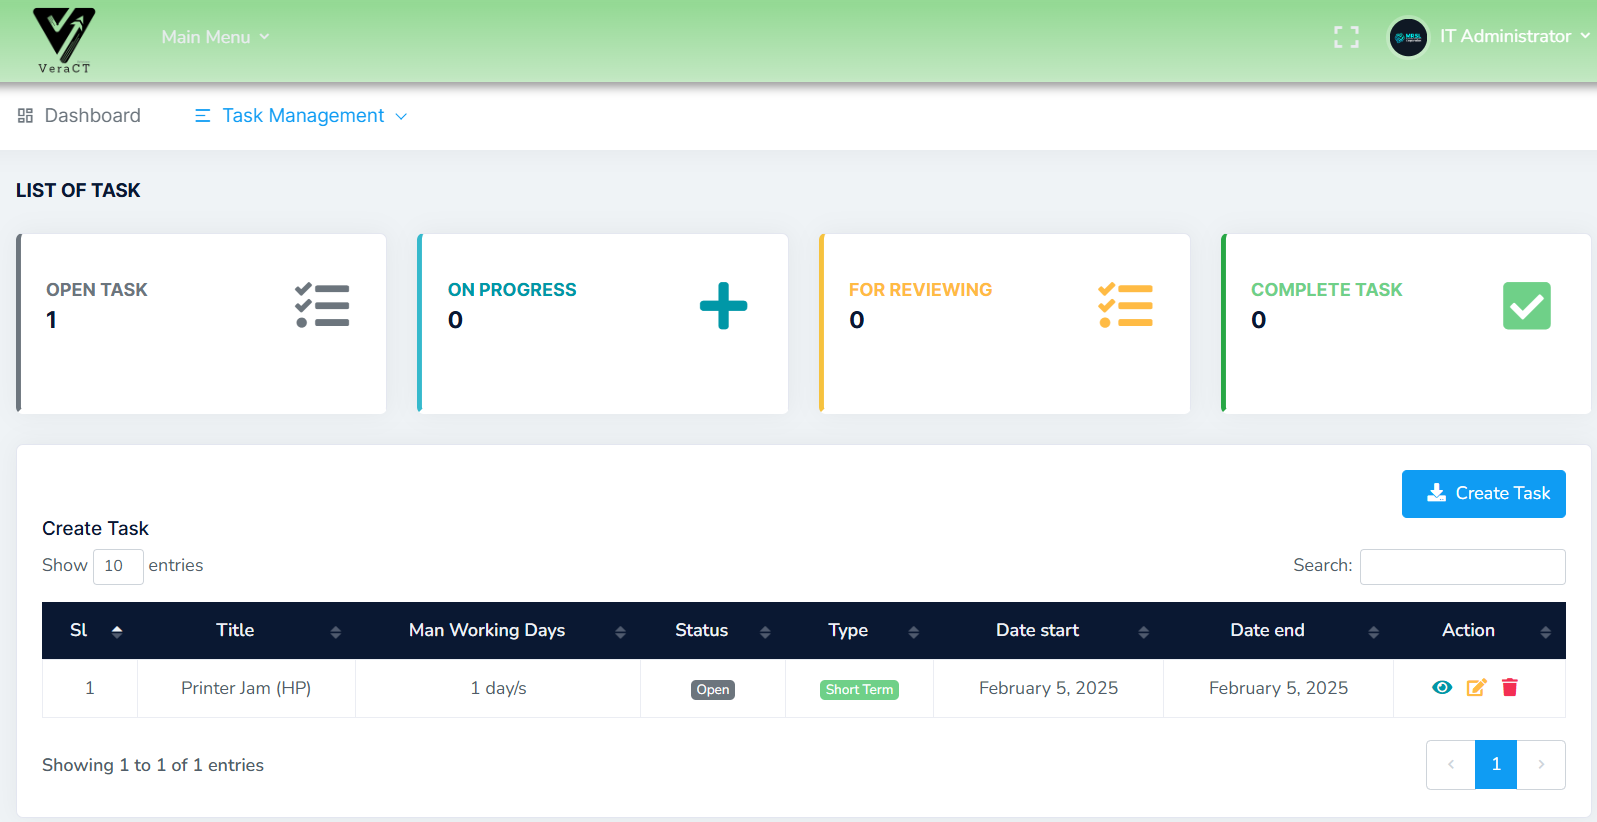Delete the Printer Jam (HP) task

1510,687
